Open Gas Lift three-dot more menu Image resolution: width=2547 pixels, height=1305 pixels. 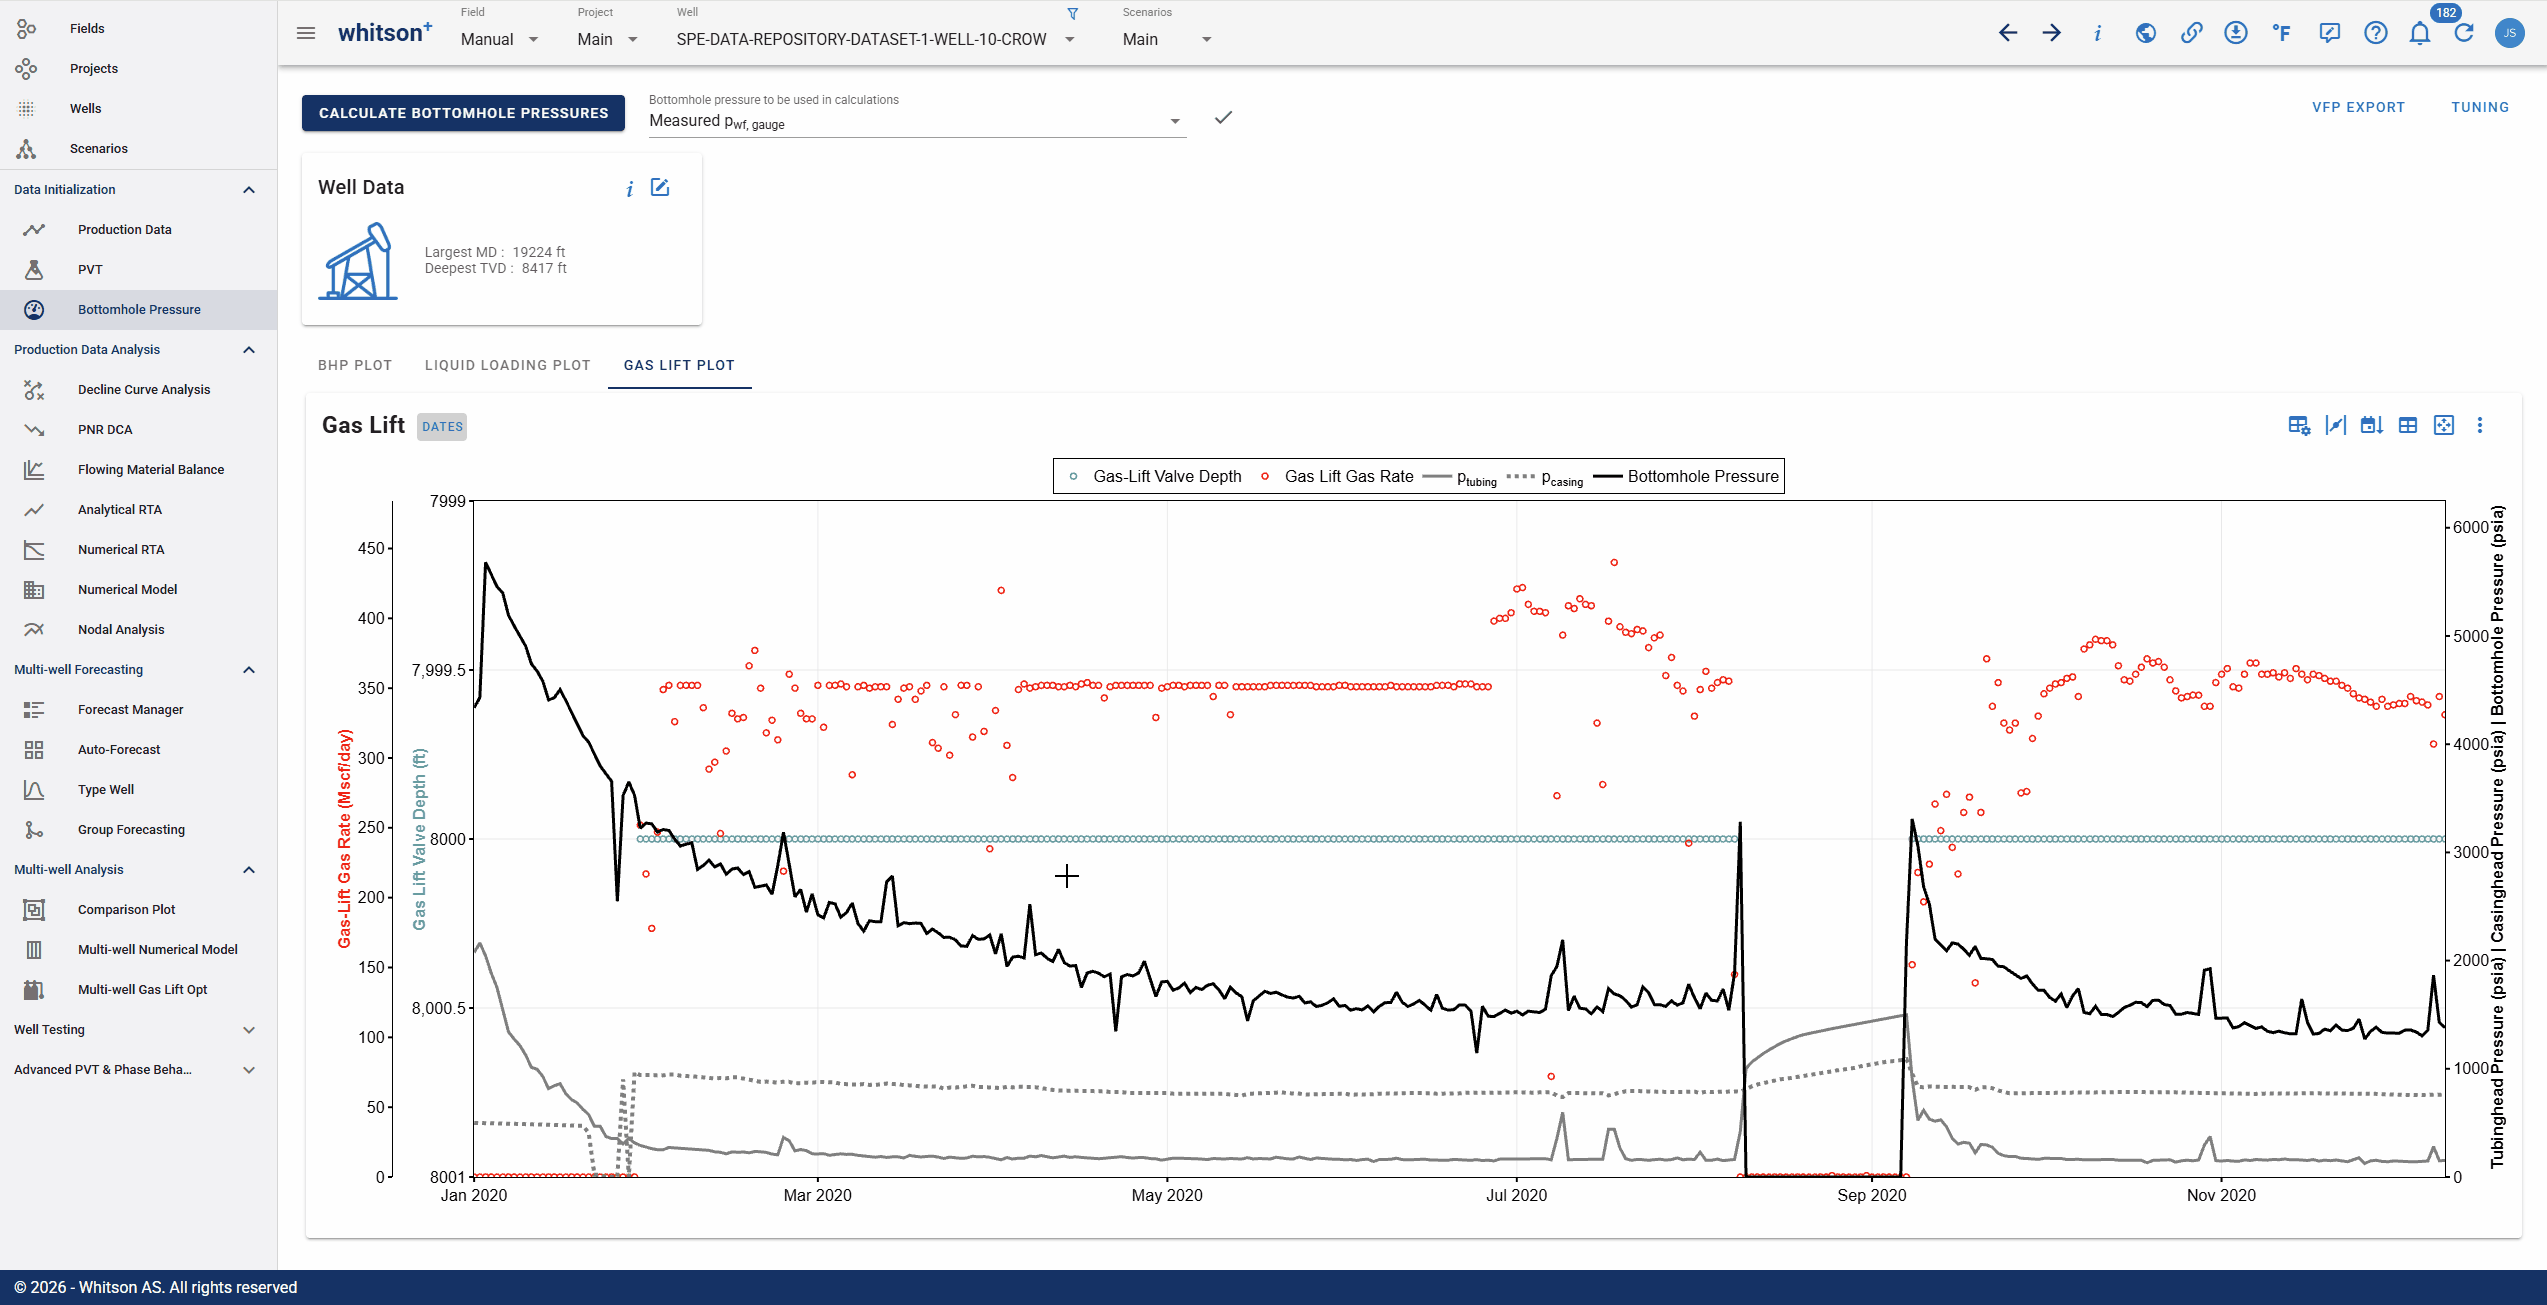(2480, 425)
